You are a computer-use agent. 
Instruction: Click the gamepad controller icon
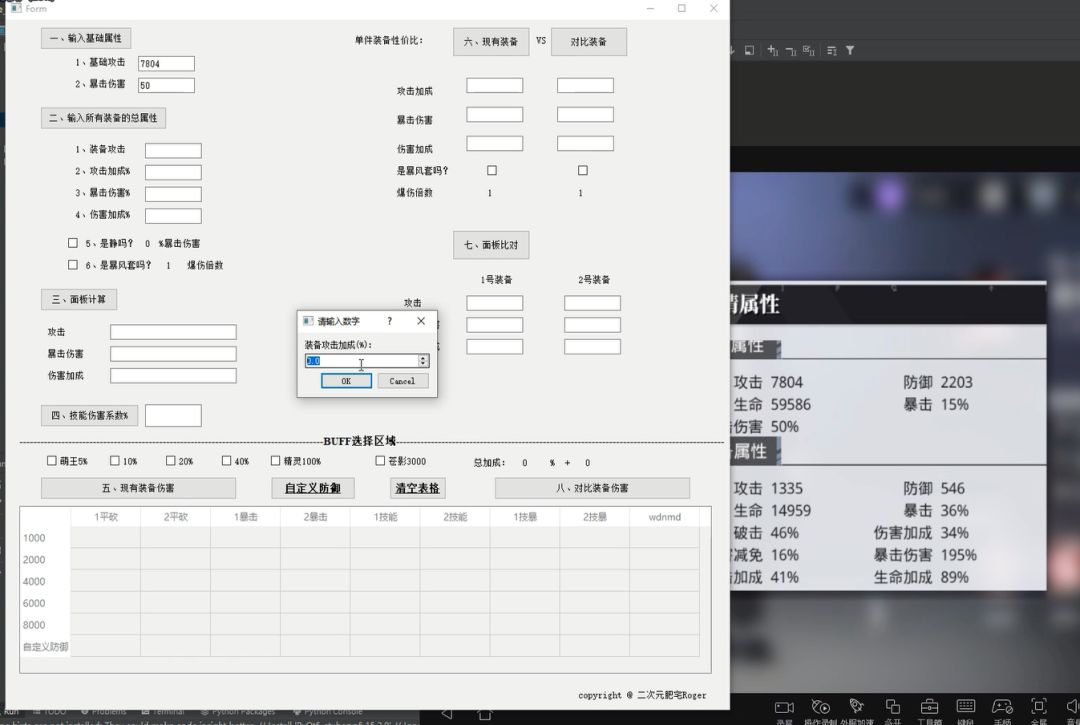[x=1002, y=706]
